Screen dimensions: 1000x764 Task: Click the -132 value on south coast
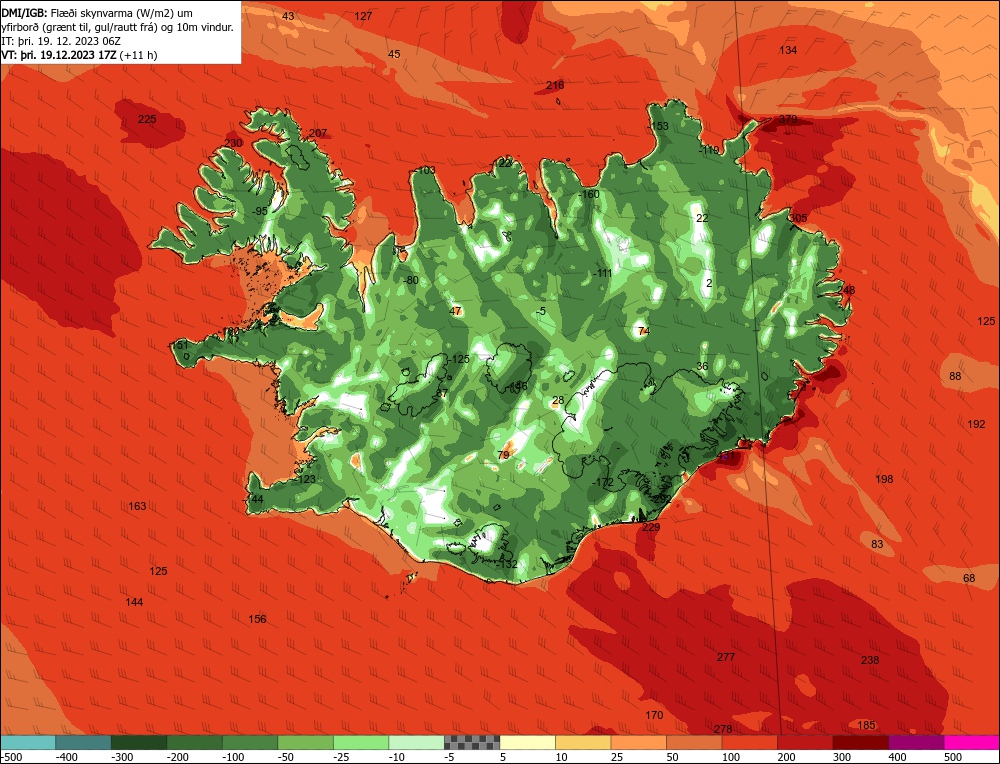tap(506, 564)
